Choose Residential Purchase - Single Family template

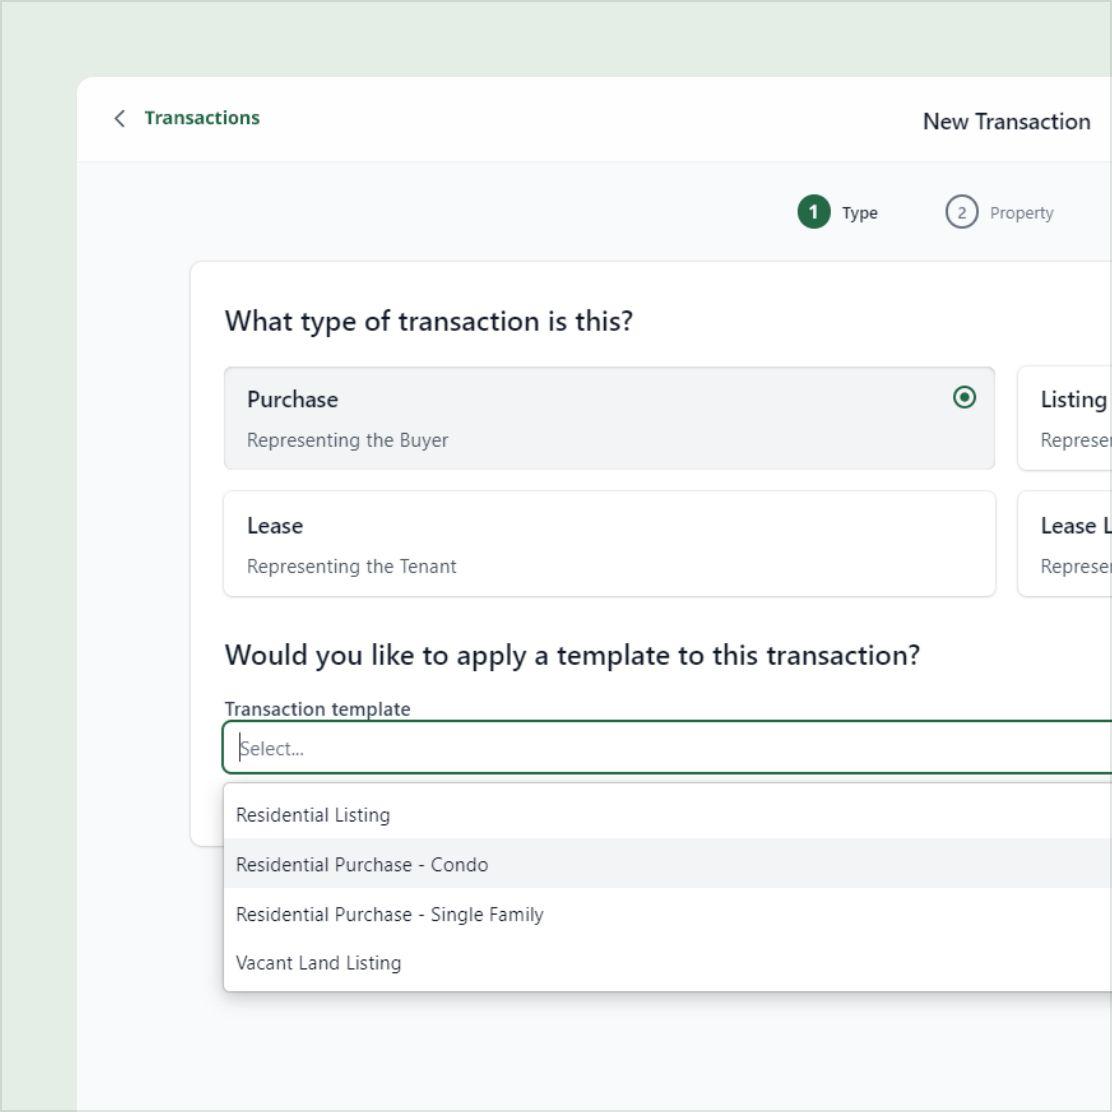[667, 914]
